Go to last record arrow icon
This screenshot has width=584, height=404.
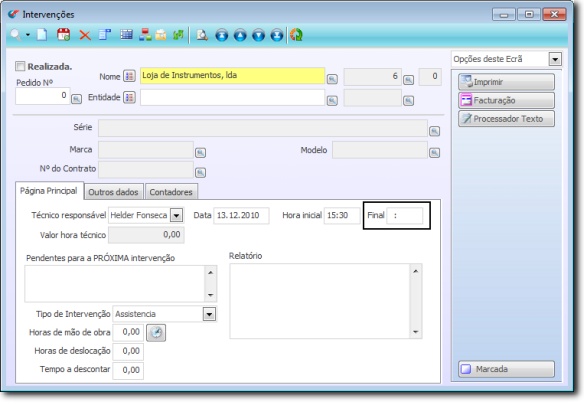point(277,35)
